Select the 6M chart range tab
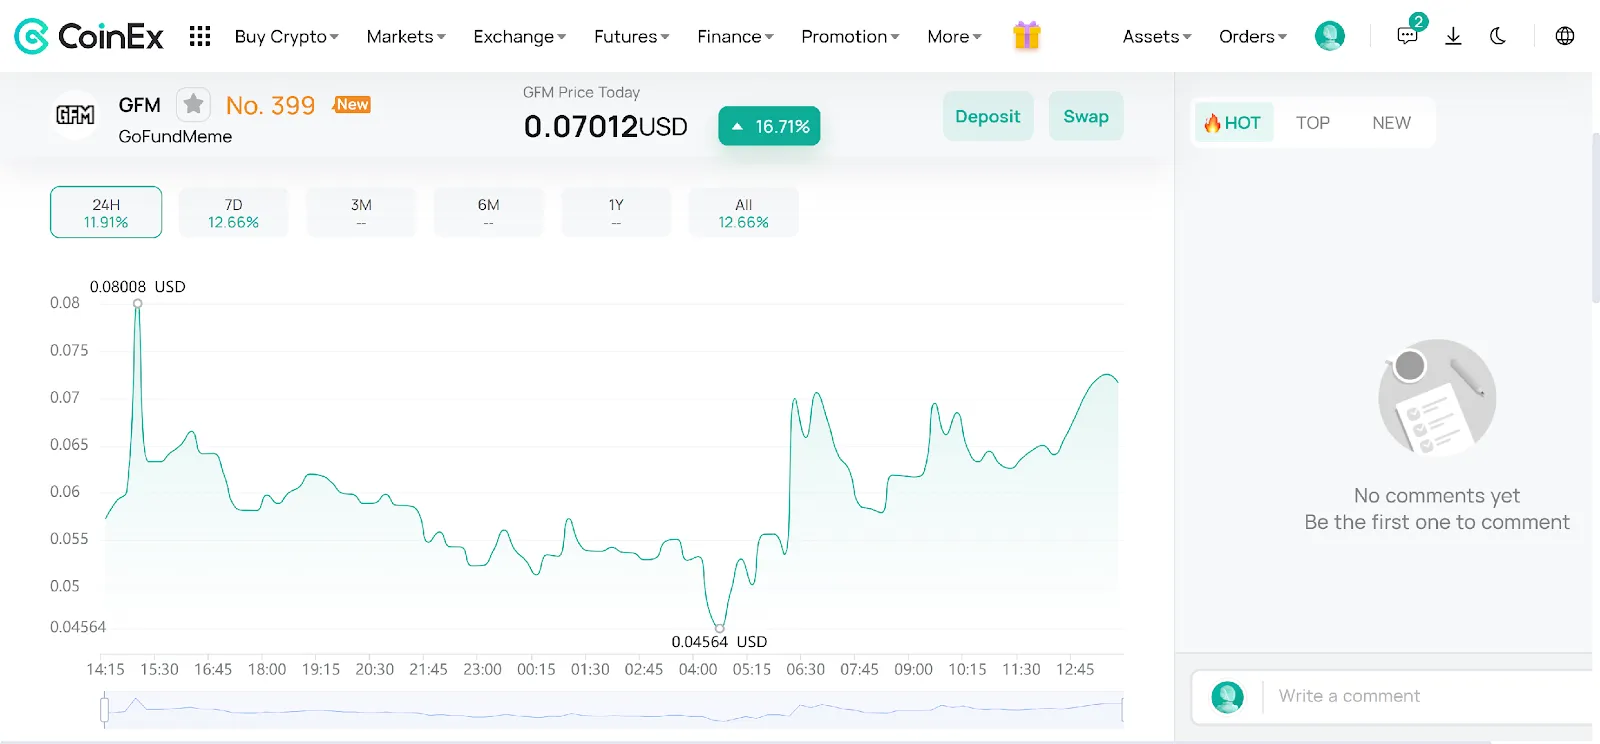Image resolution: width=1600 pixels, height=744 pixels. (488, 212)
